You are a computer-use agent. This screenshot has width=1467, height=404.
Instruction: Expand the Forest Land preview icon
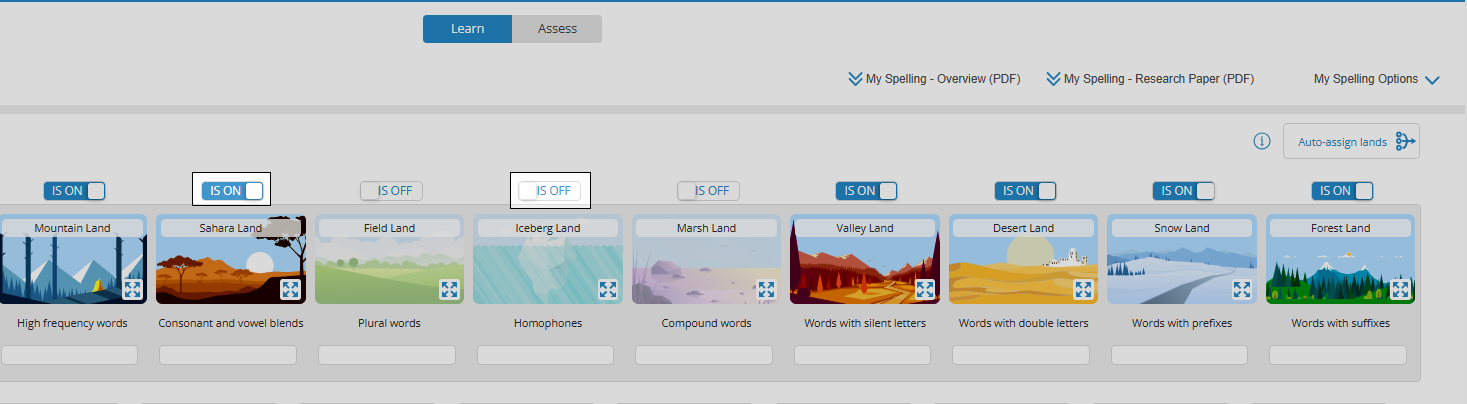click(x=1400, y=289)
